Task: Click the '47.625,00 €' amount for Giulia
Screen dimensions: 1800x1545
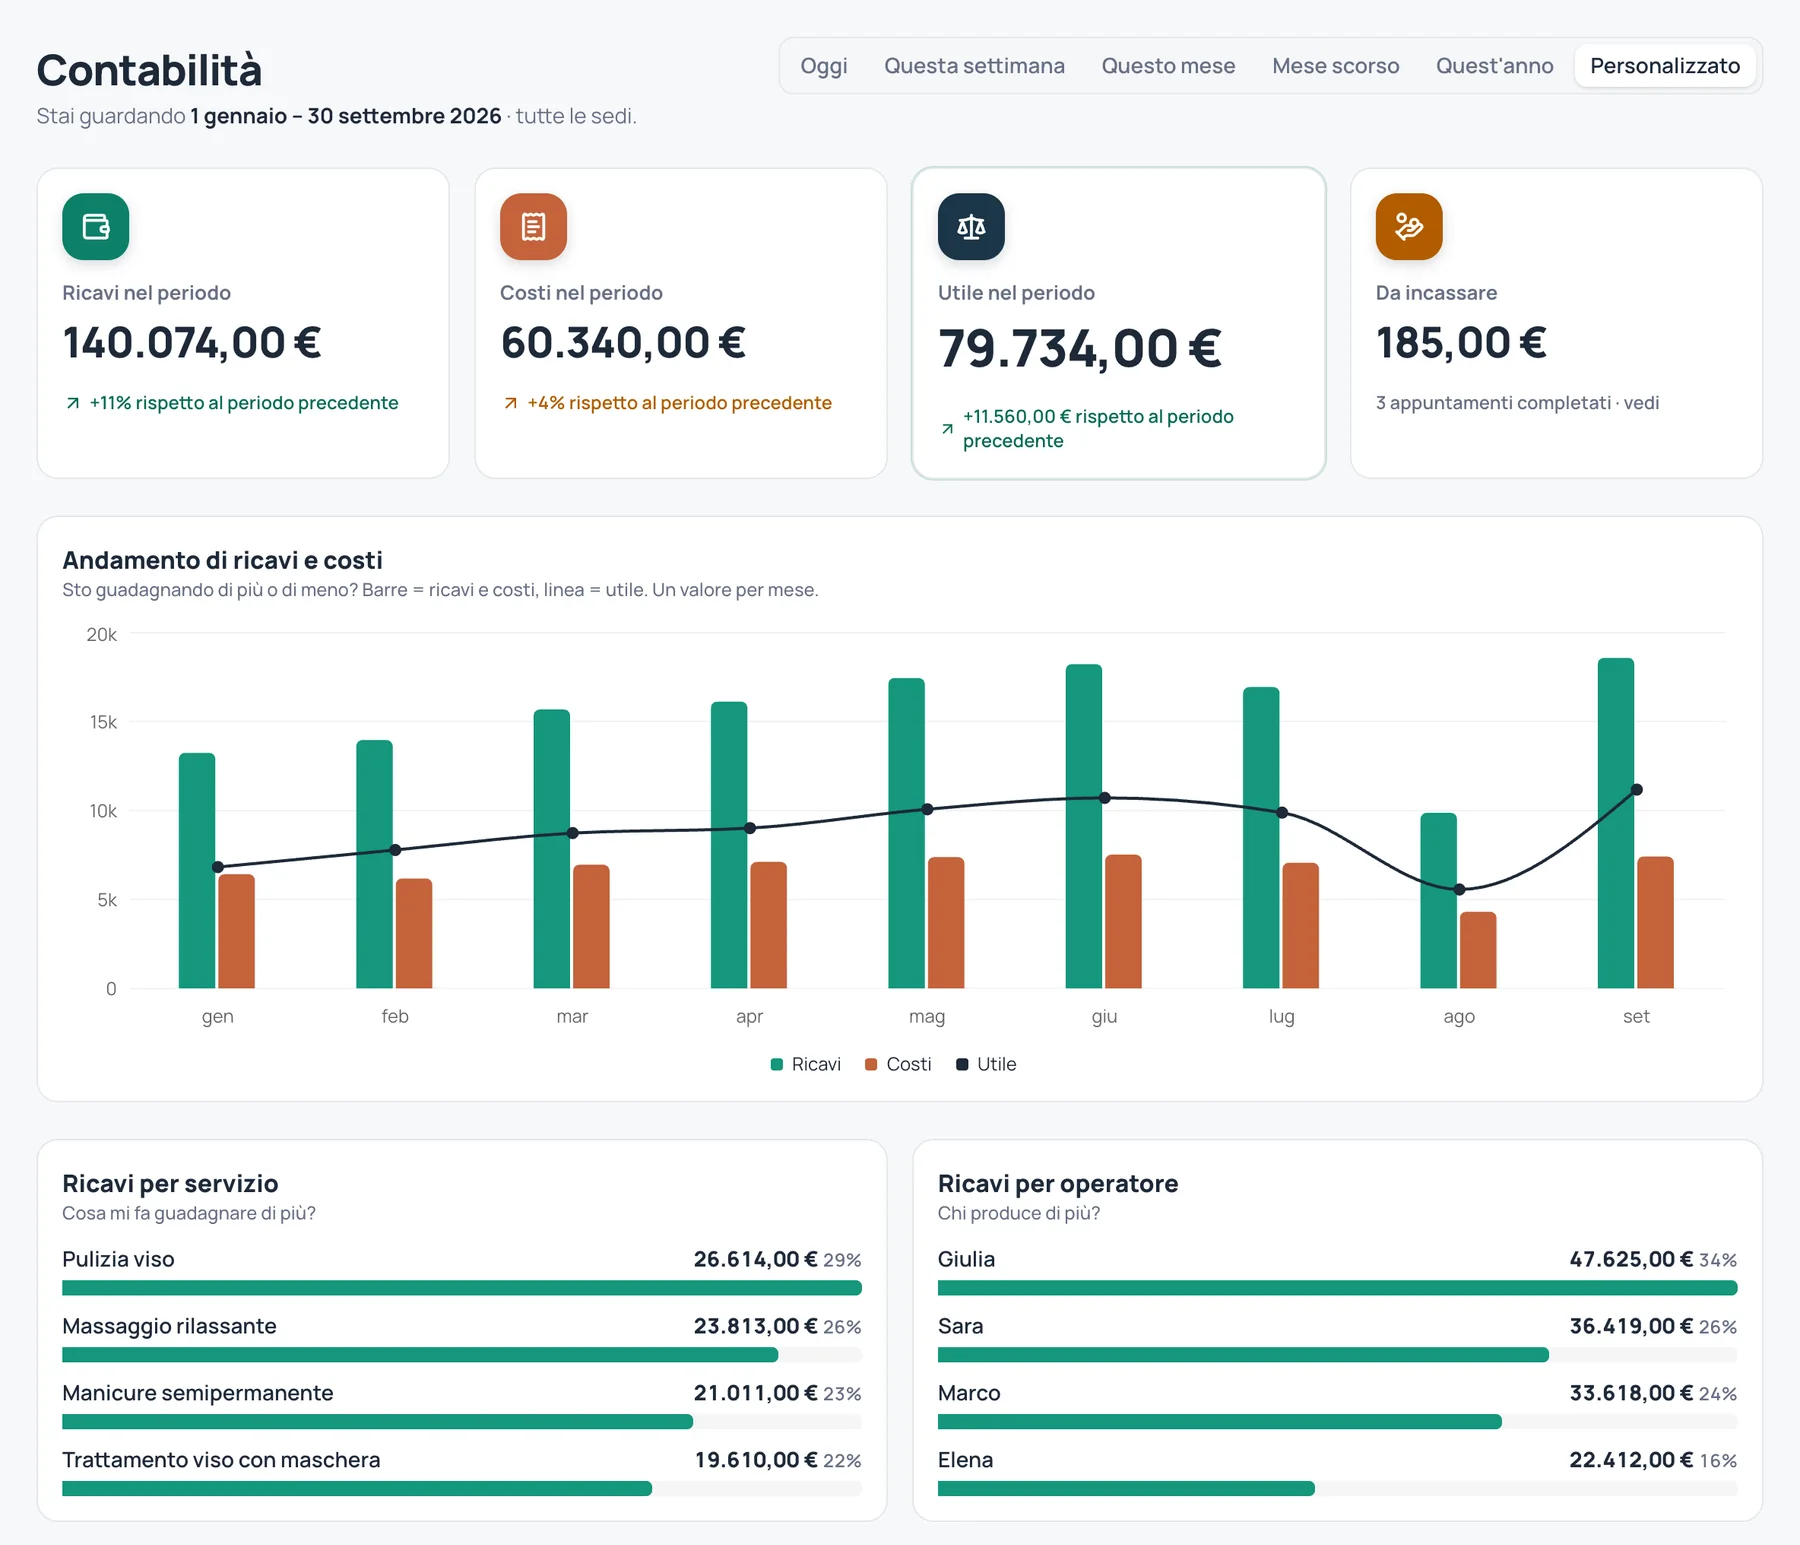Action: click(x=1631, y=1259)
